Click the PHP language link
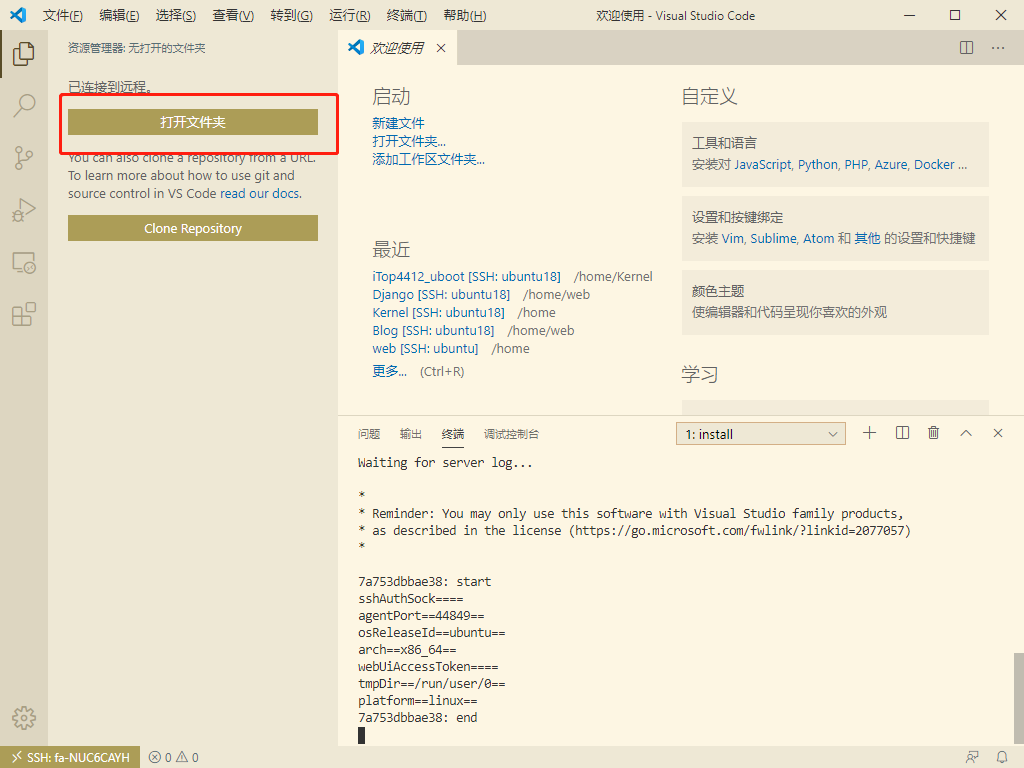The width and height of the screenshot is (1024, 768). click(856, 165)
